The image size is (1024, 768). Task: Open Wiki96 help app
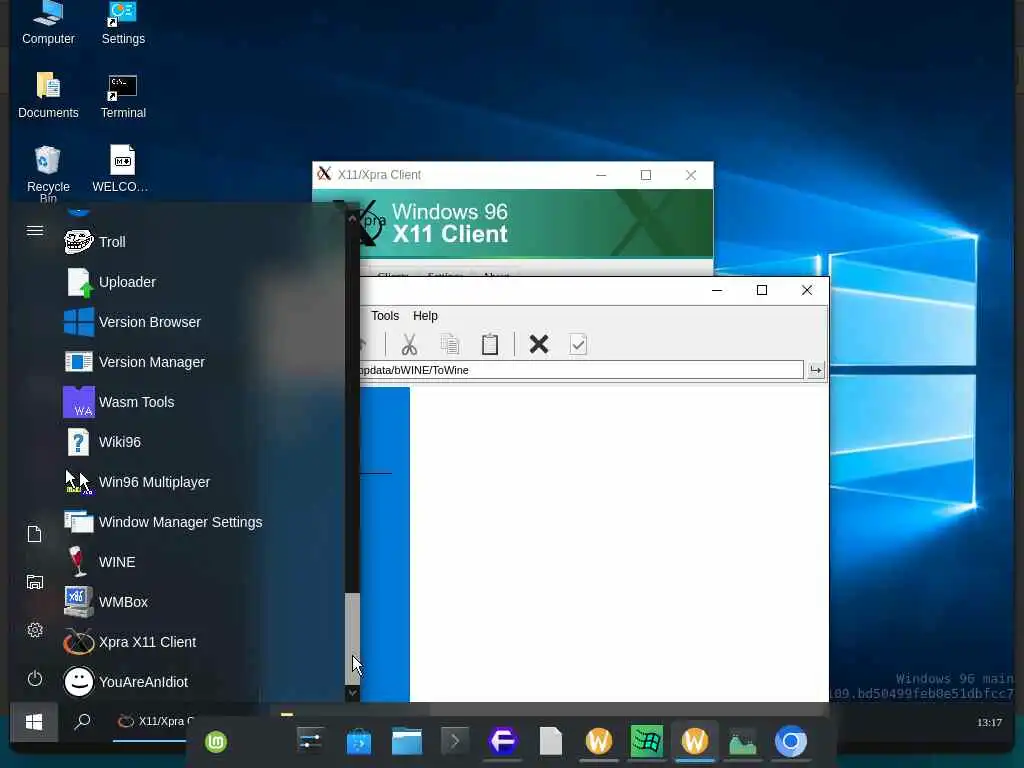coord(103,442)
